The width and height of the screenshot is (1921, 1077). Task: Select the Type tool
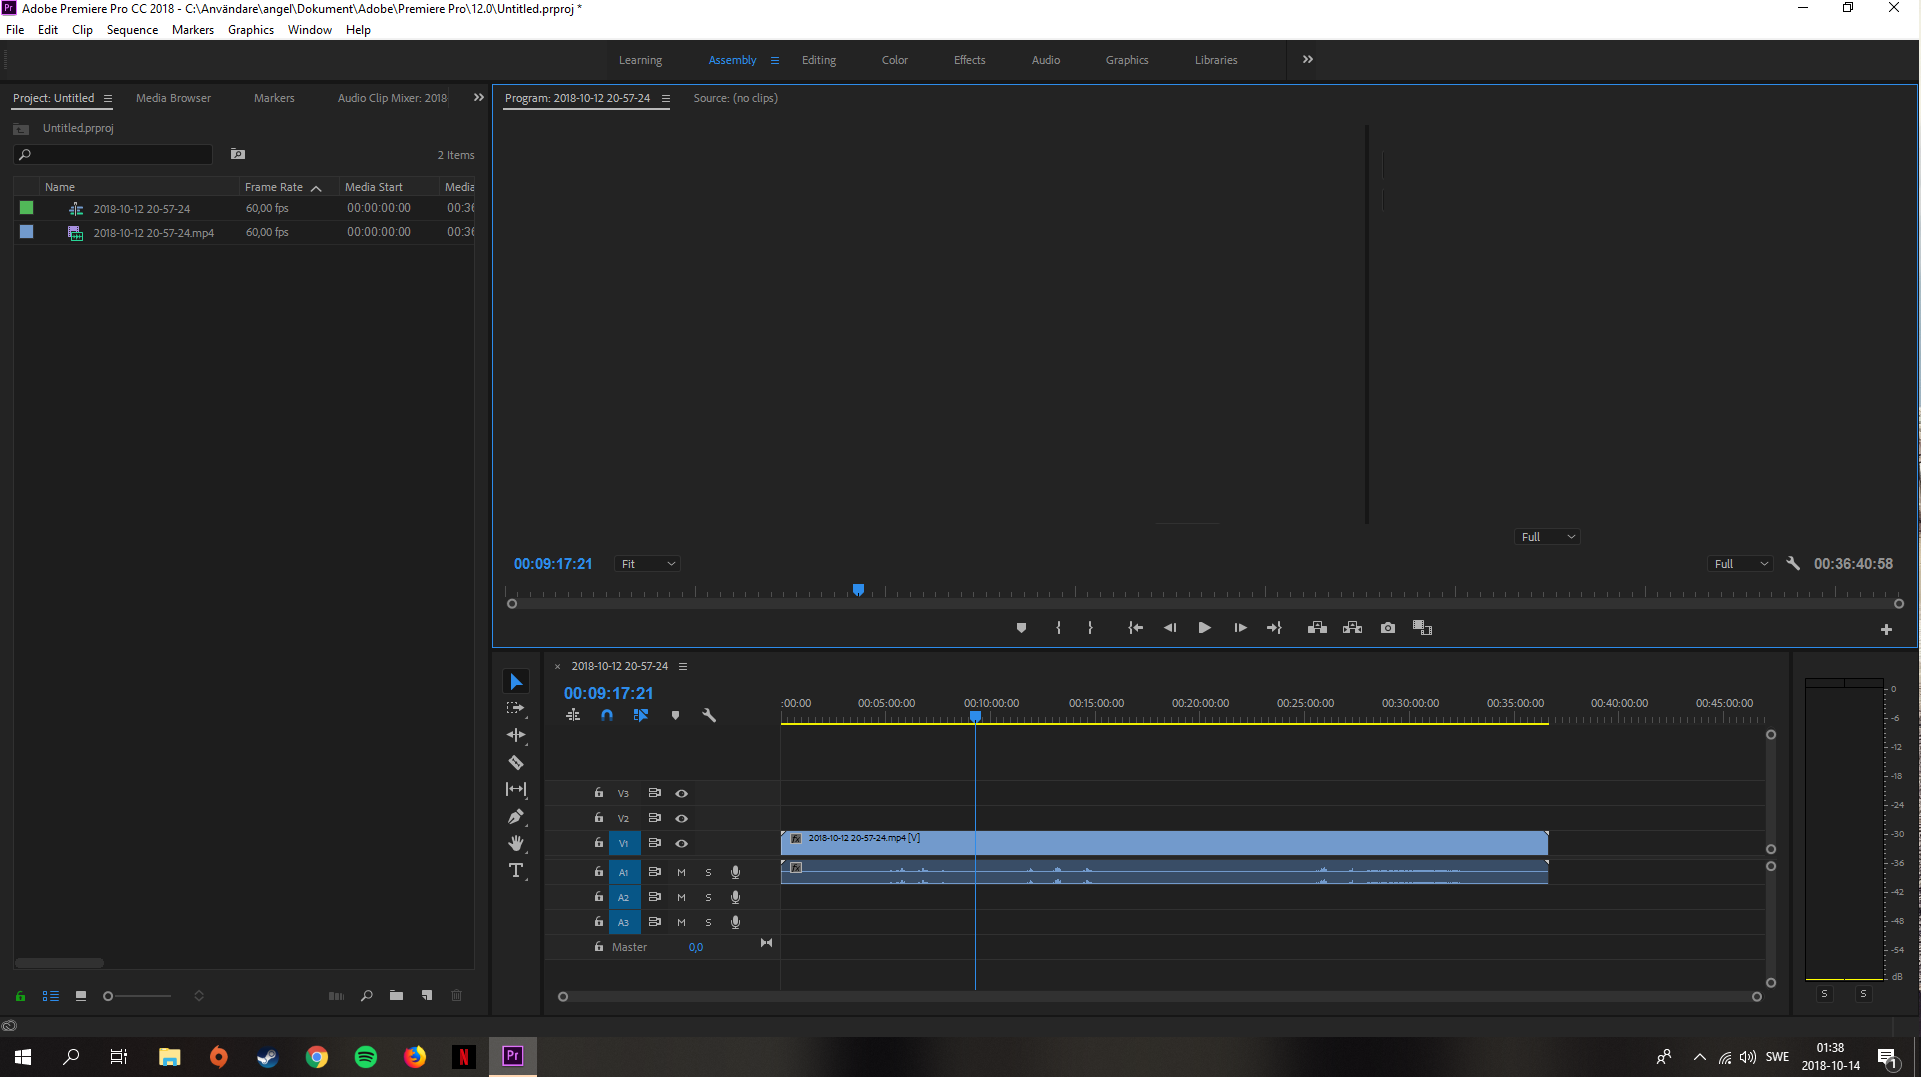(x=516, y=870)
